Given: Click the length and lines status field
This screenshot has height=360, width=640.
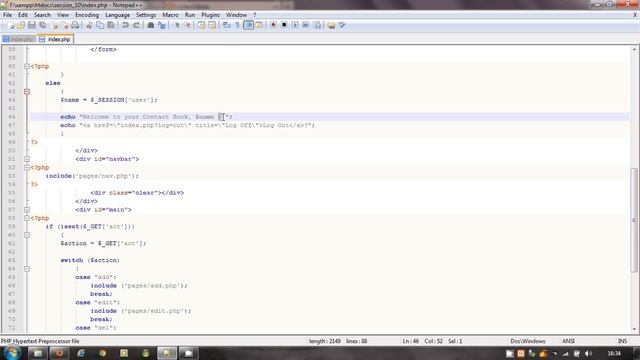Looking at the screenshot, I should 338,341.
